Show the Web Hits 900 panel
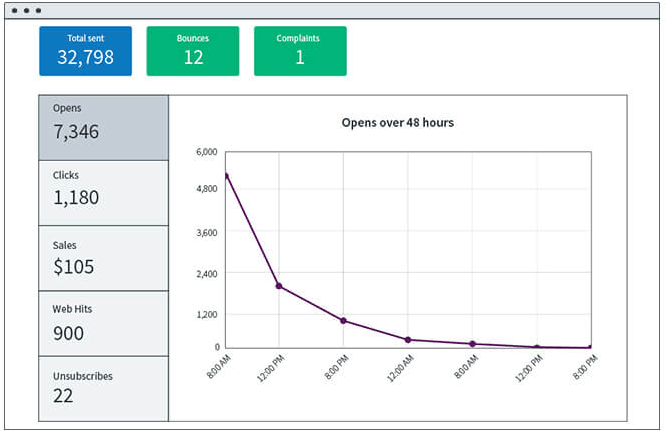This screenshot has width=665, height=432. click(x=103, y=323)
